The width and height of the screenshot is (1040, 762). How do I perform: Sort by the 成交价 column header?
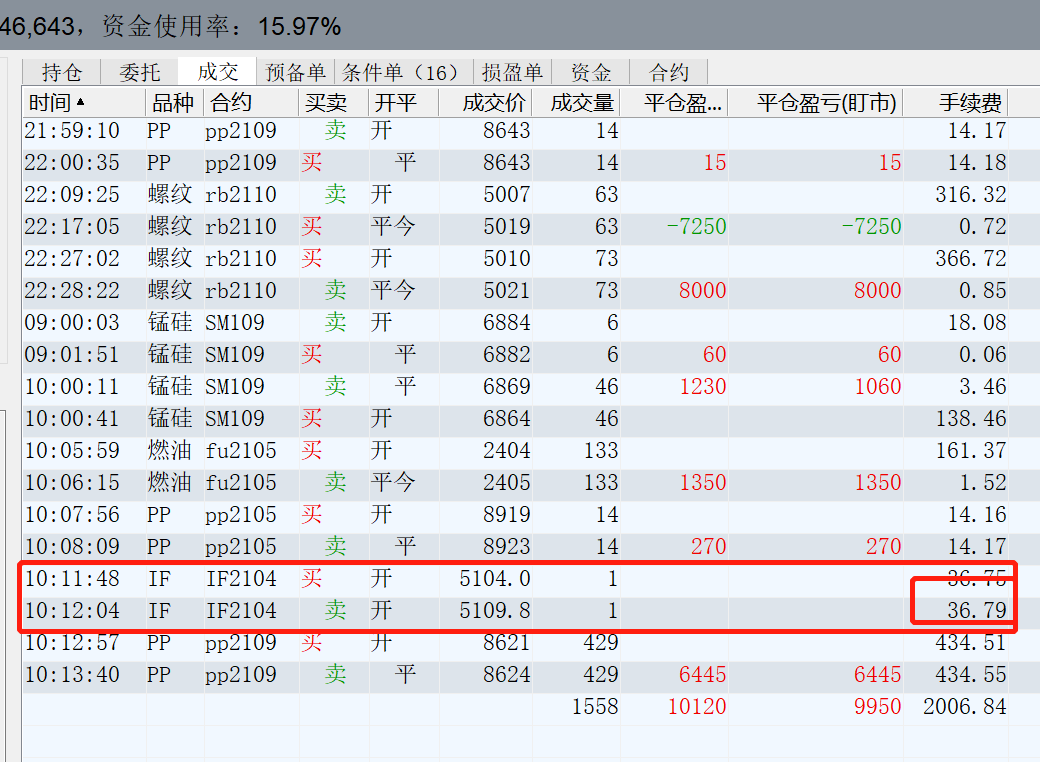pyautogui.click(x=494, y=102)
